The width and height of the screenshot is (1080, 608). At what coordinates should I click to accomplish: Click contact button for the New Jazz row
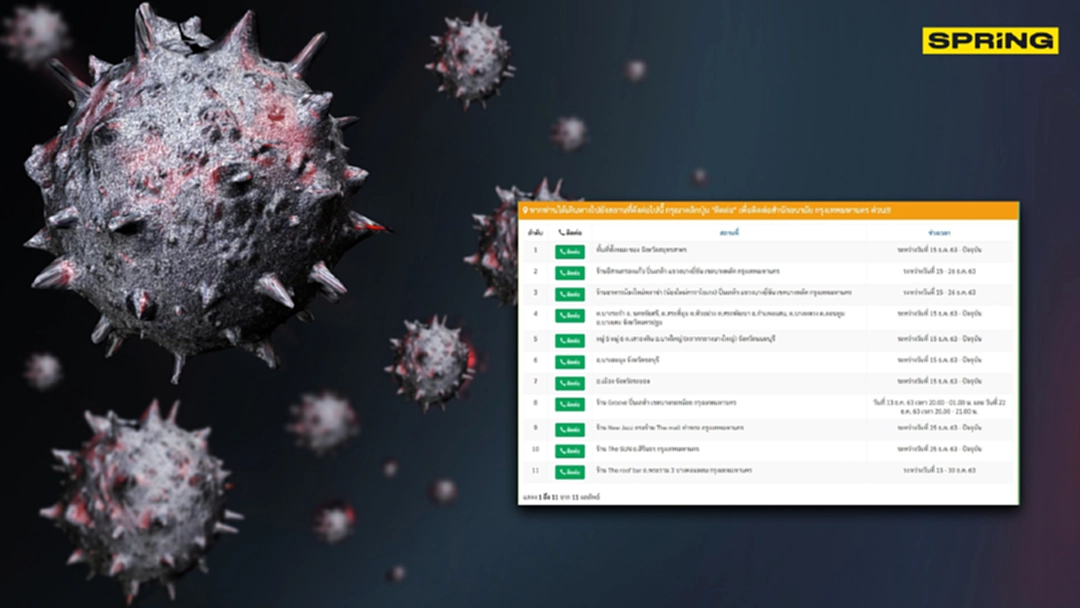570,429
